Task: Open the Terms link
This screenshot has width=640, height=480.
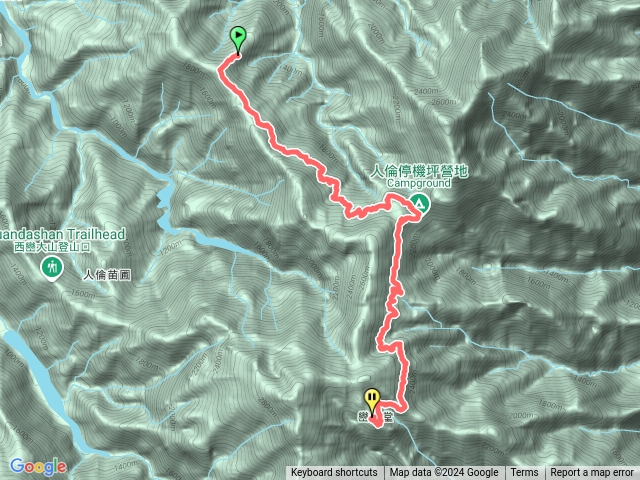Action: [524, 473]
